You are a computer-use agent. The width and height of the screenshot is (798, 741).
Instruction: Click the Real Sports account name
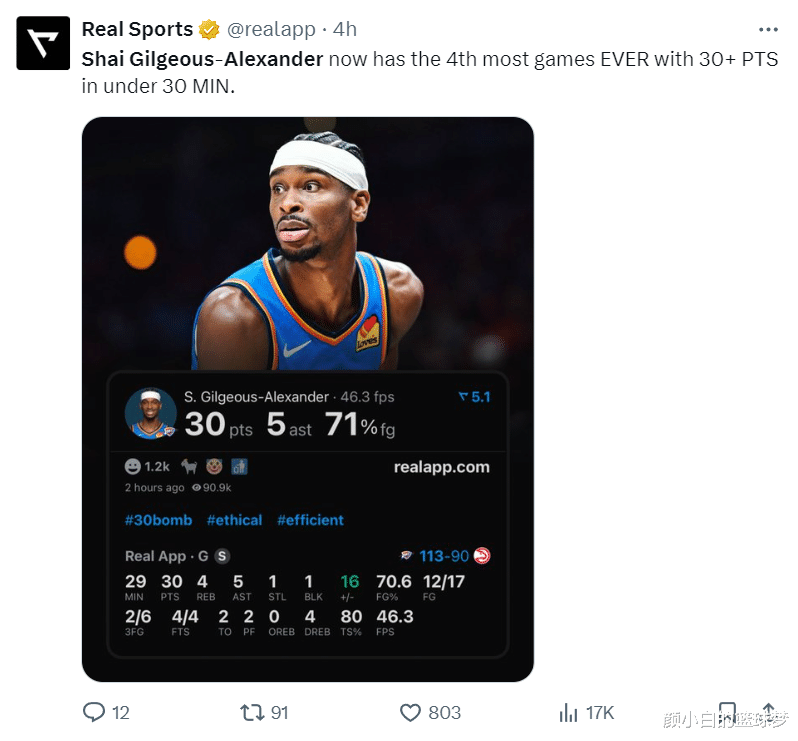click(x=137, y=29)
